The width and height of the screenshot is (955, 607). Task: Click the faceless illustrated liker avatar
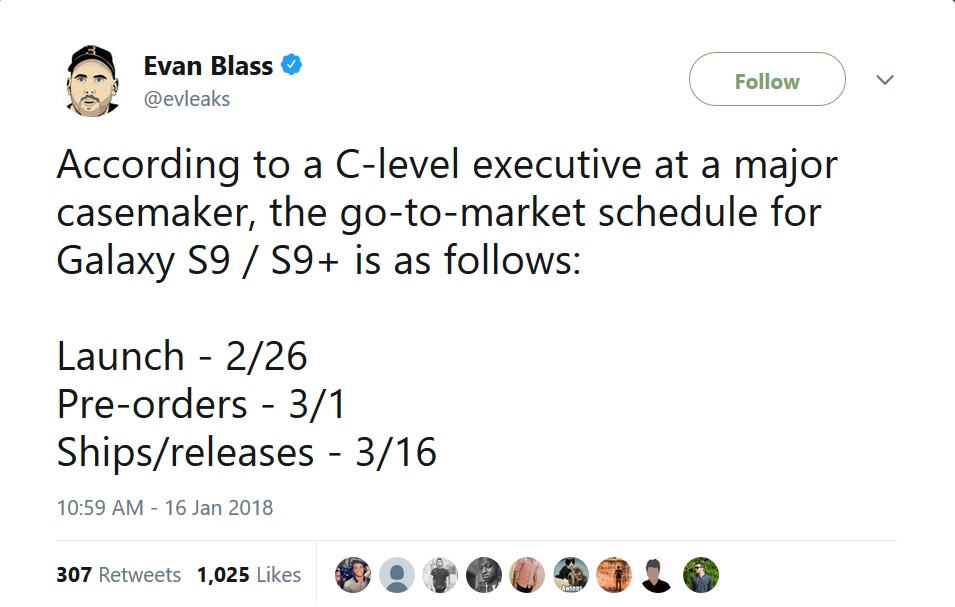point(657,575)
